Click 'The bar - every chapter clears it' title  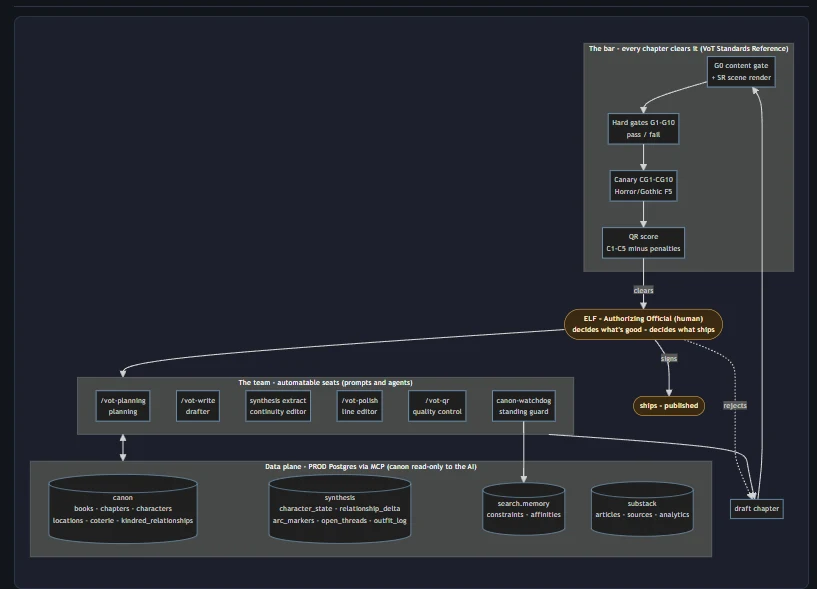[688, 48]
